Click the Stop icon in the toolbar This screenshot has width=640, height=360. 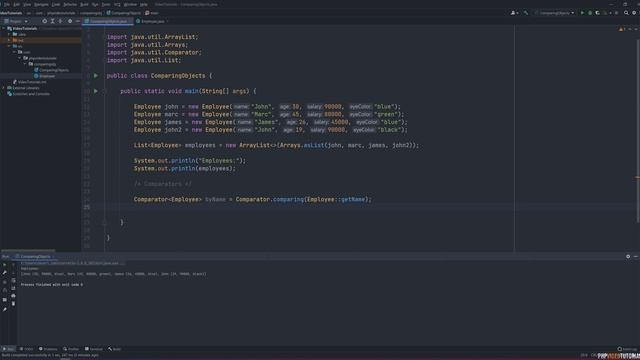coord(616,13)
